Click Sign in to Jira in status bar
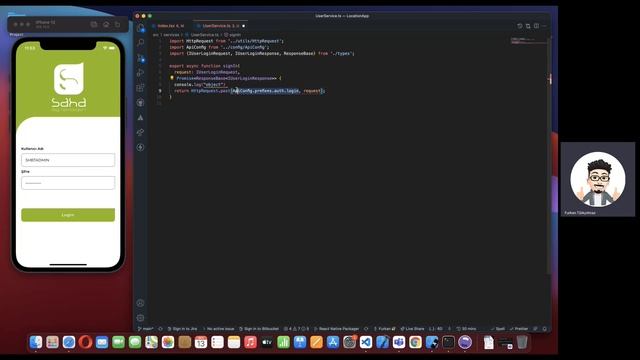Screen dimensions: 640x360 (182, 329)
